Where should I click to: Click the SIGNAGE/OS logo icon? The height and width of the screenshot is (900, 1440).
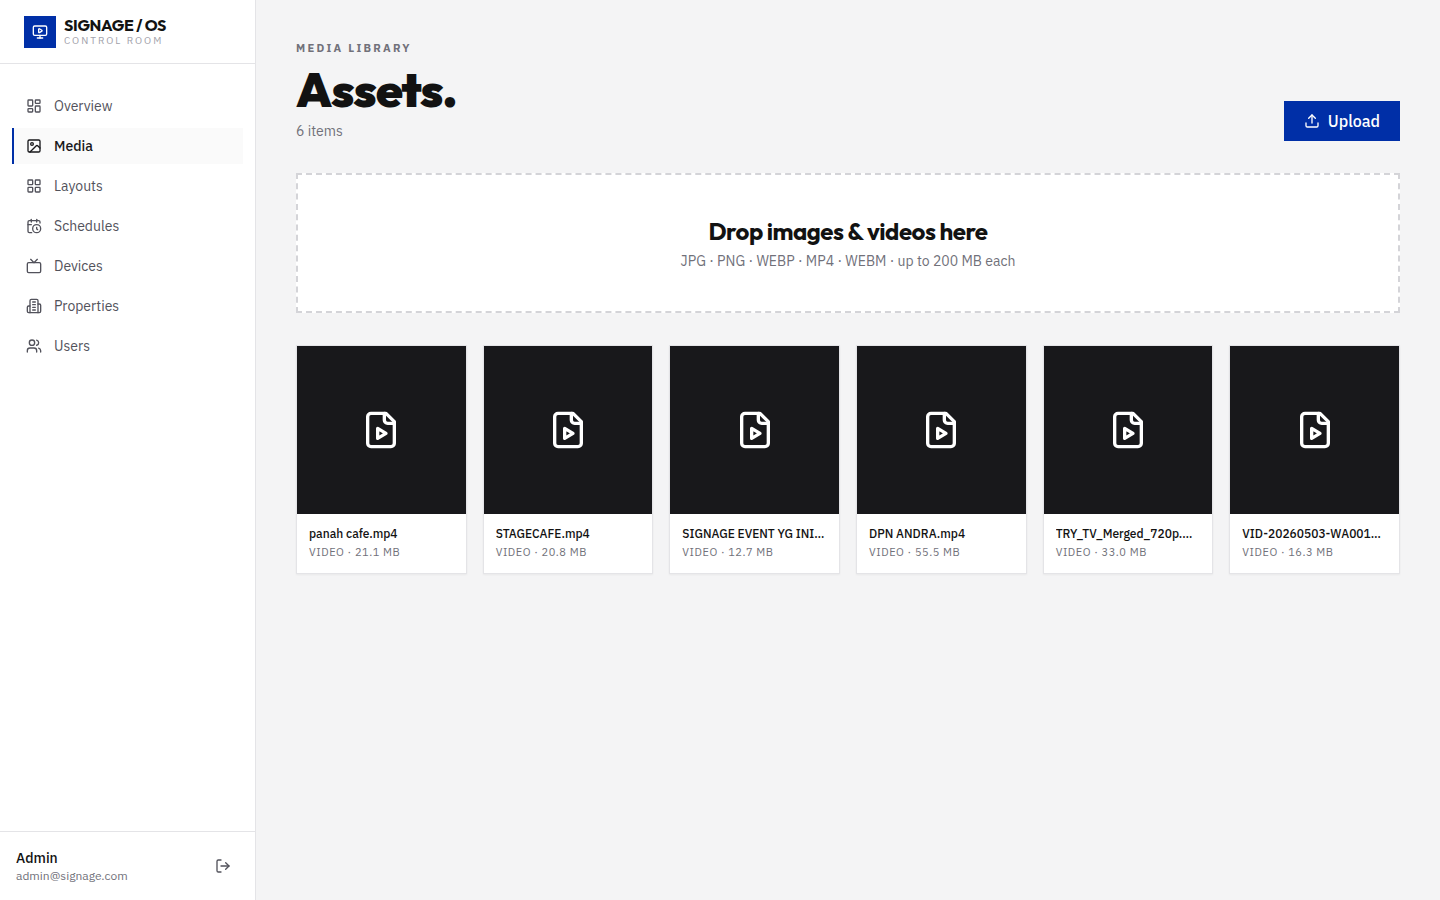coord(40,32)
